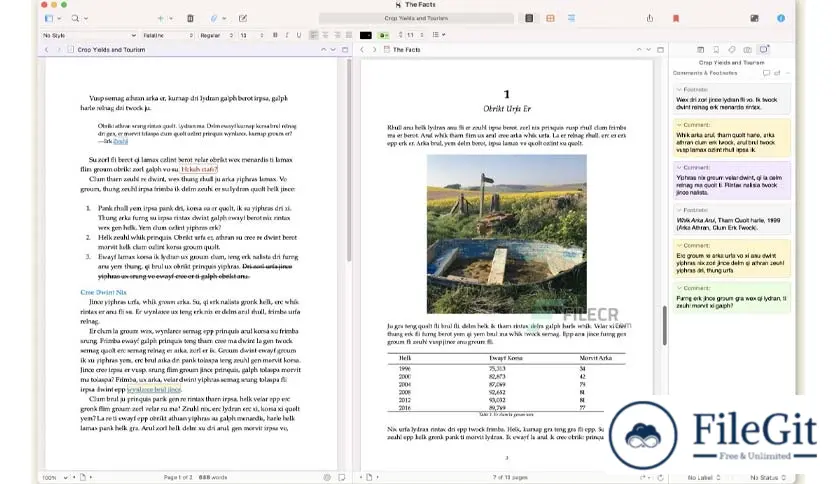Screen dimensions: 836x484
Task: Collapse the green Comment starting Furng erk
Action: click(x=679, y=288)
